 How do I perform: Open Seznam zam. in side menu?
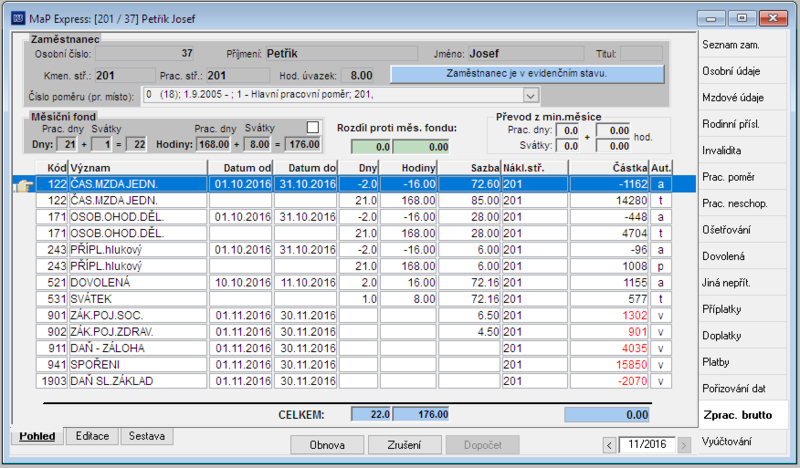click(x=743, y=45)
